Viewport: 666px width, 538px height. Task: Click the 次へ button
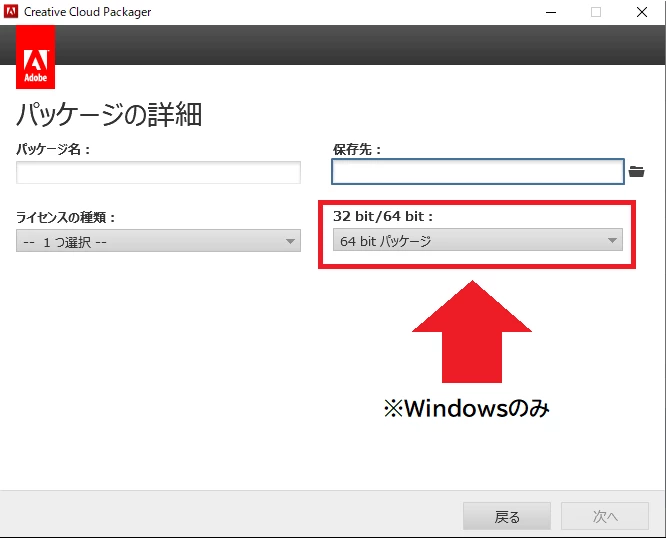[x=605, y=516]
